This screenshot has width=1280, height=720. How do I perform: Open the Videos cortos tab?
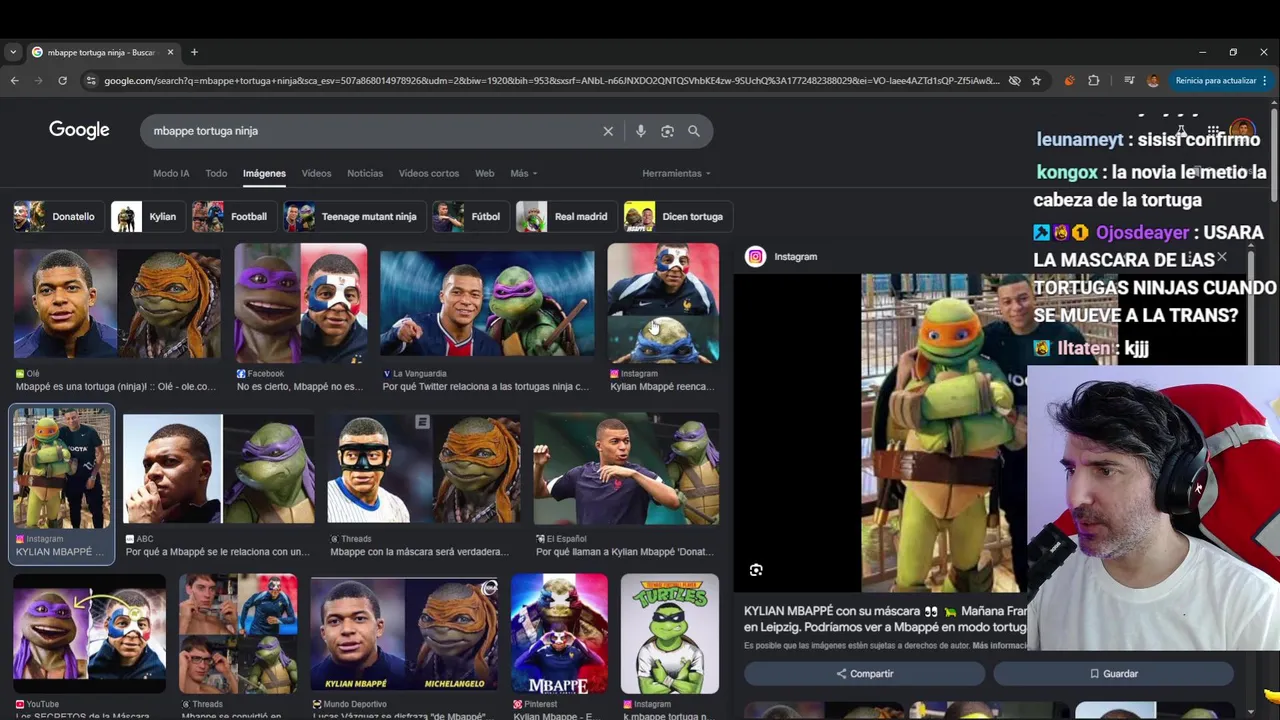pos(429,173)
